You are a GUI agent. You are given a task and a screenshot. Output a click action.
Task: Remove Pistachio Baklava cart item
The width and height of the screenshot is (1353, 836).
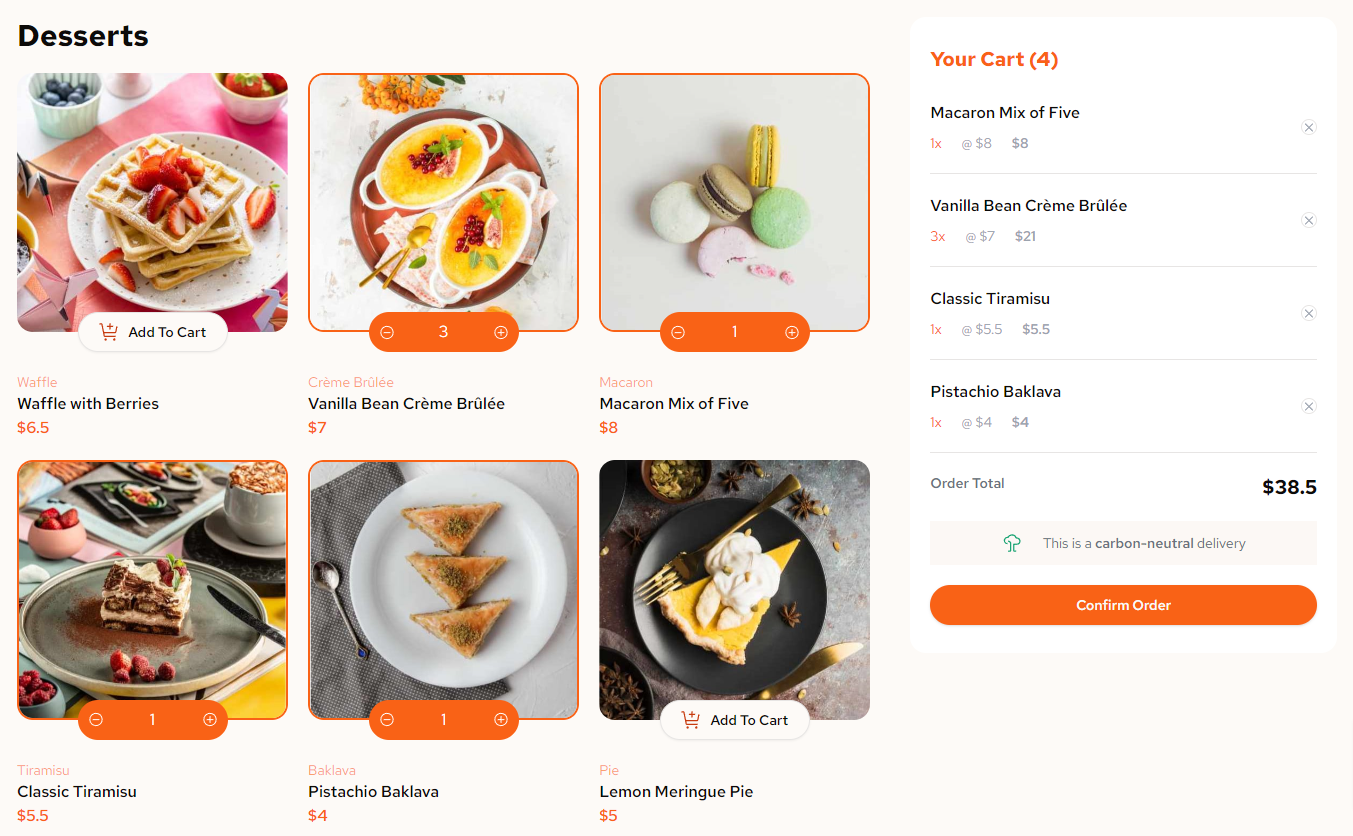click(x=1309, y=406)
